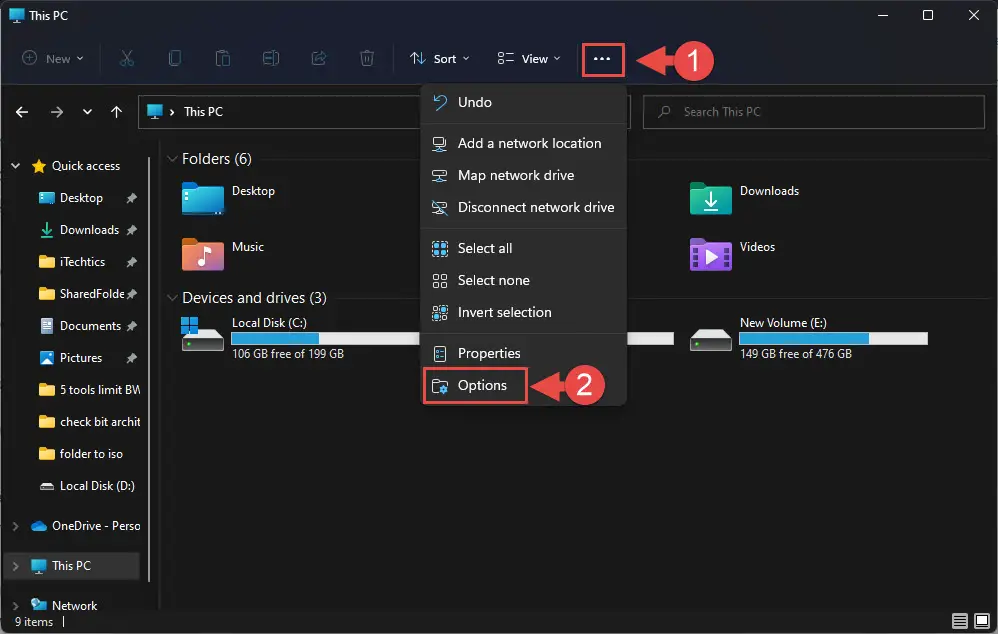This screenshot has height=634, width=998.
Task: Click the Share icon in toolbar
Action: pos(319,59)
